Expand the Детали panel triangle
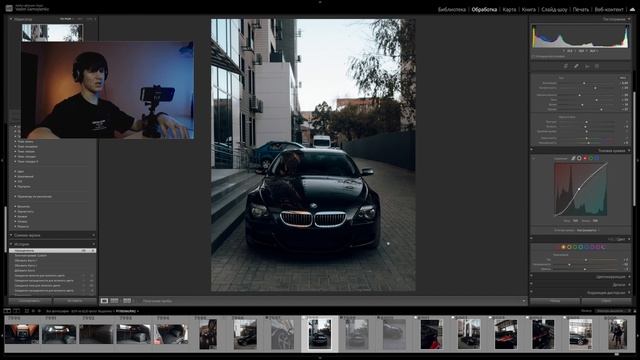The height and width of the screenshot is (360, 640). [x=629, y=284]
